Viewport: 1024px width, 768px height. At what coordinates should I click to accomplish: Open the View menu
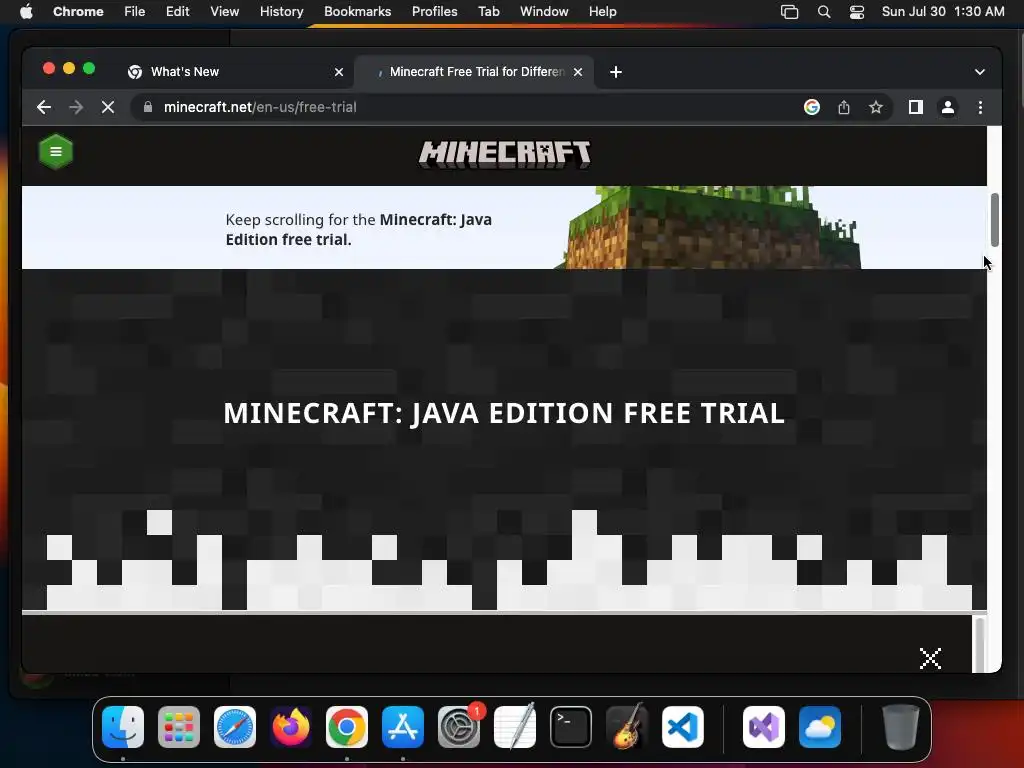224,12
